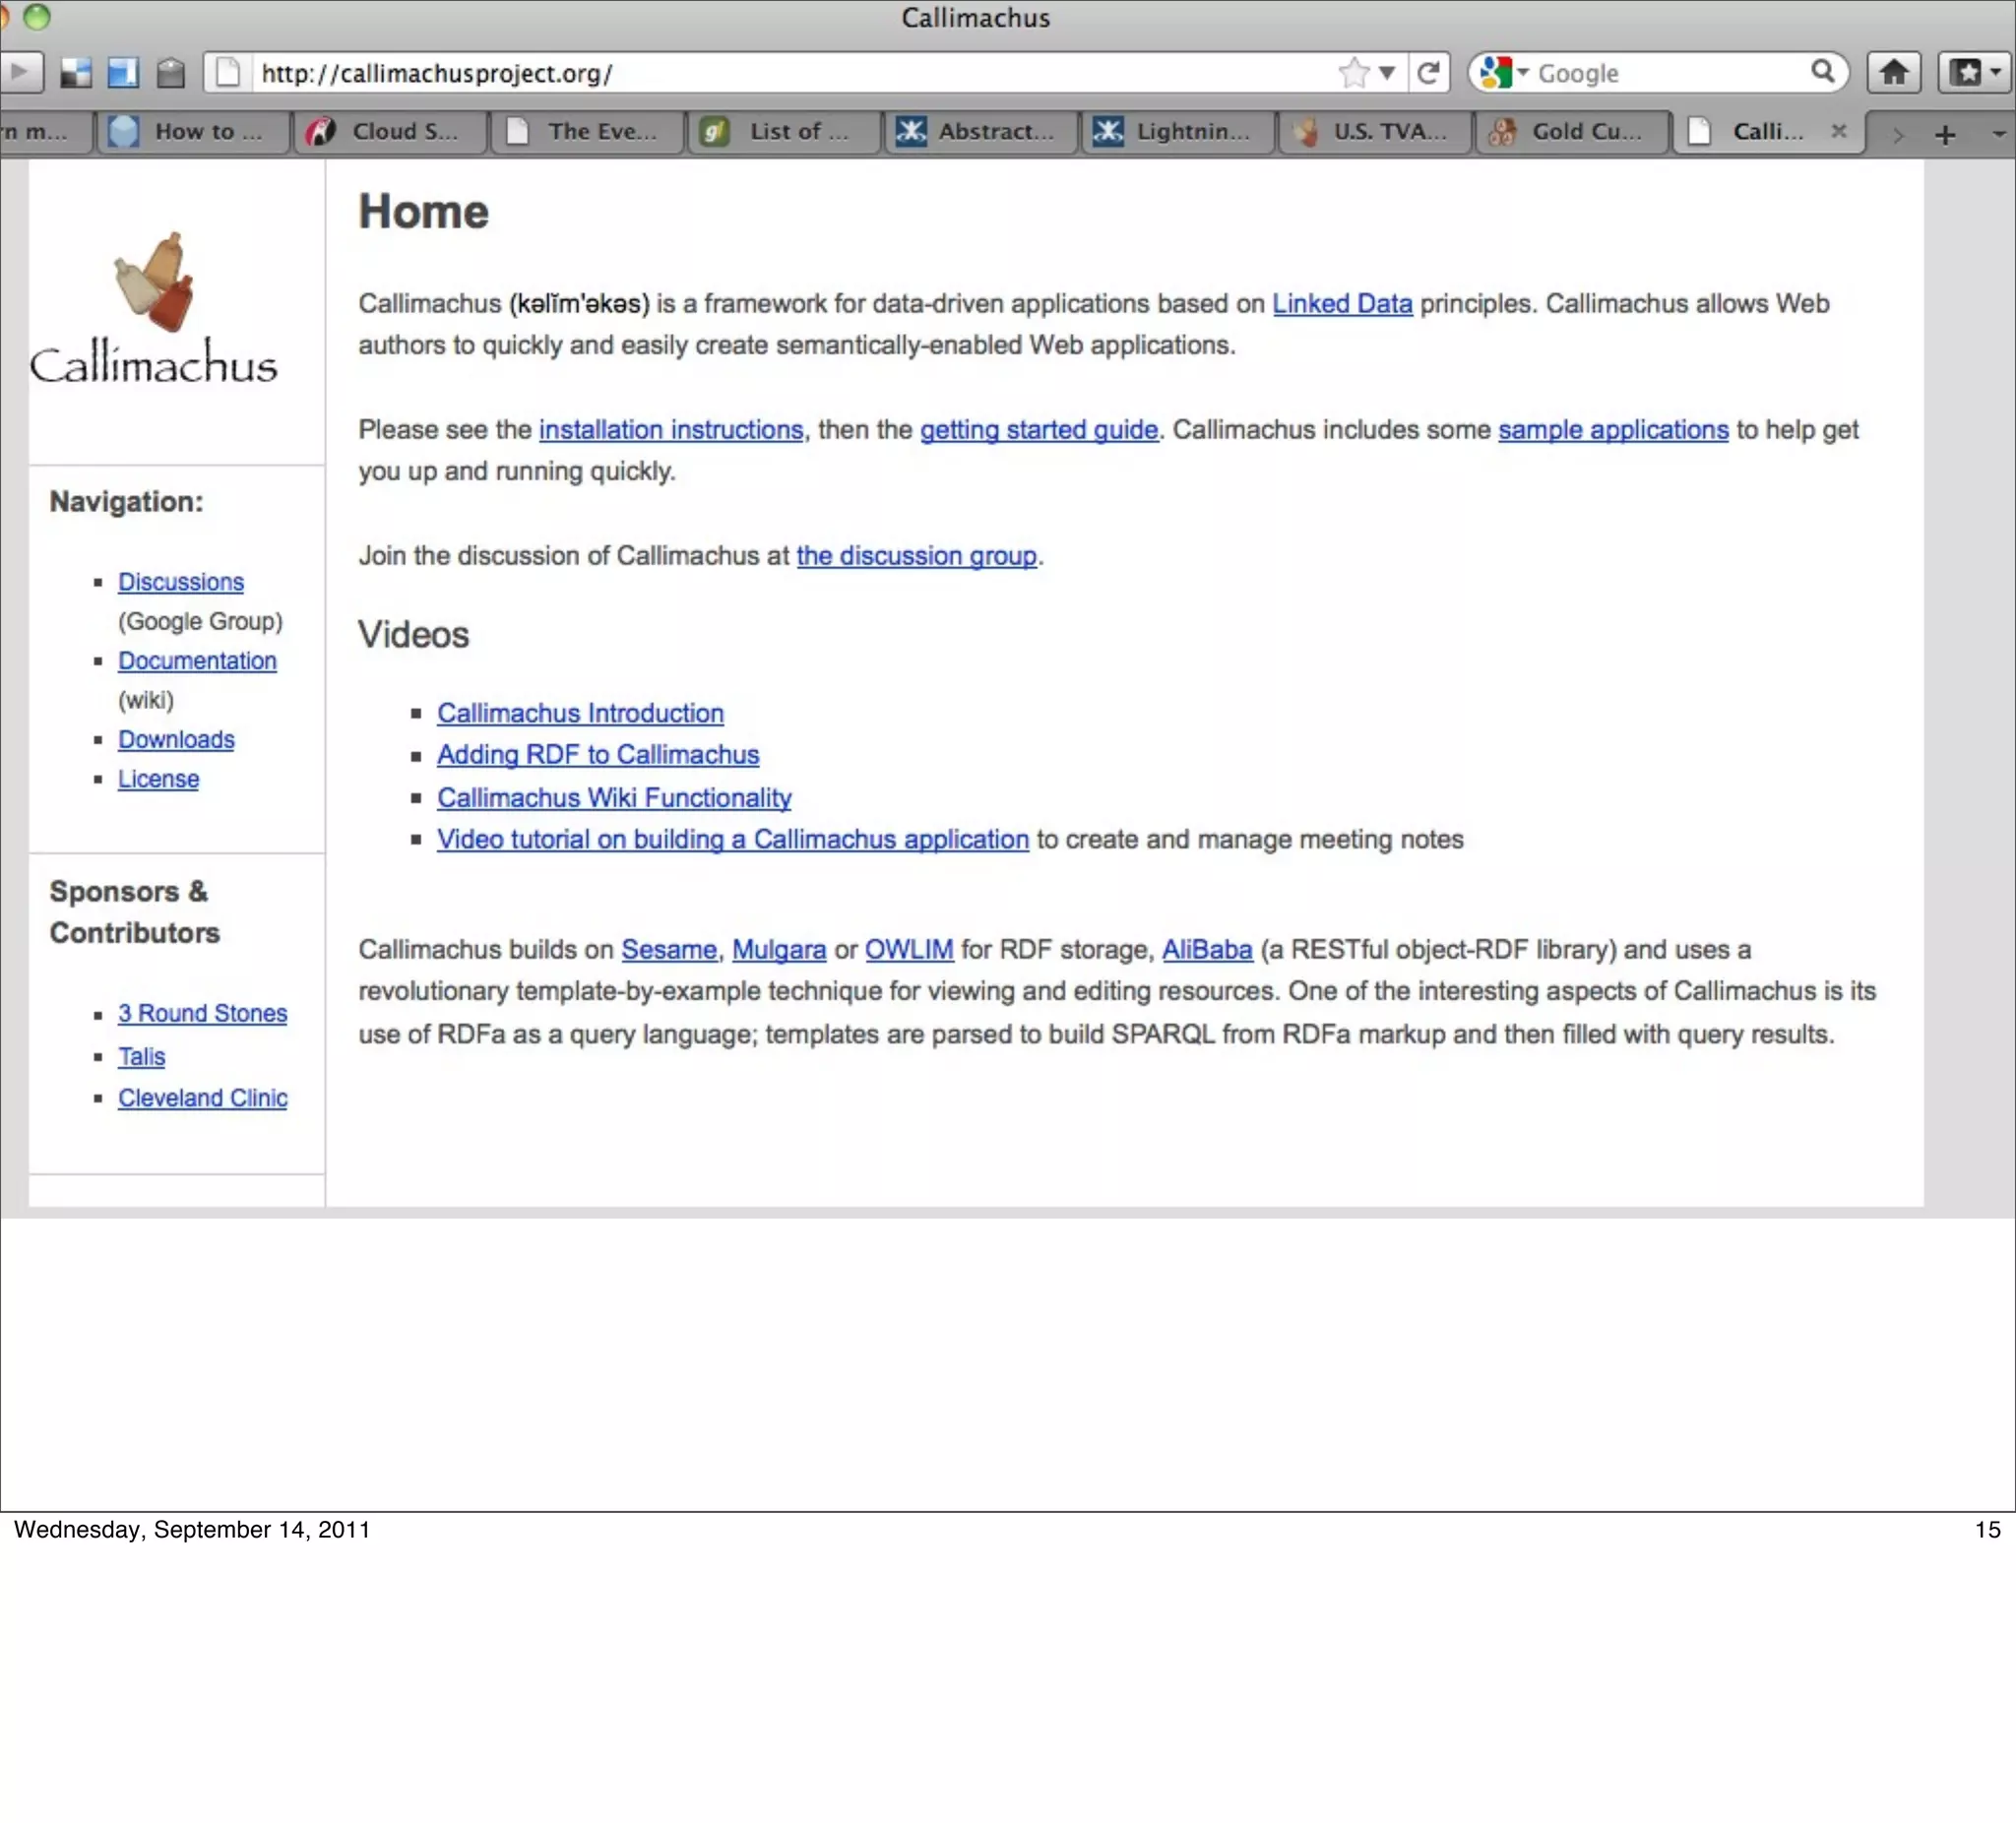Open Google search engine dropdown
The image size is (2016, 1823).
(x=1502, y=72)
